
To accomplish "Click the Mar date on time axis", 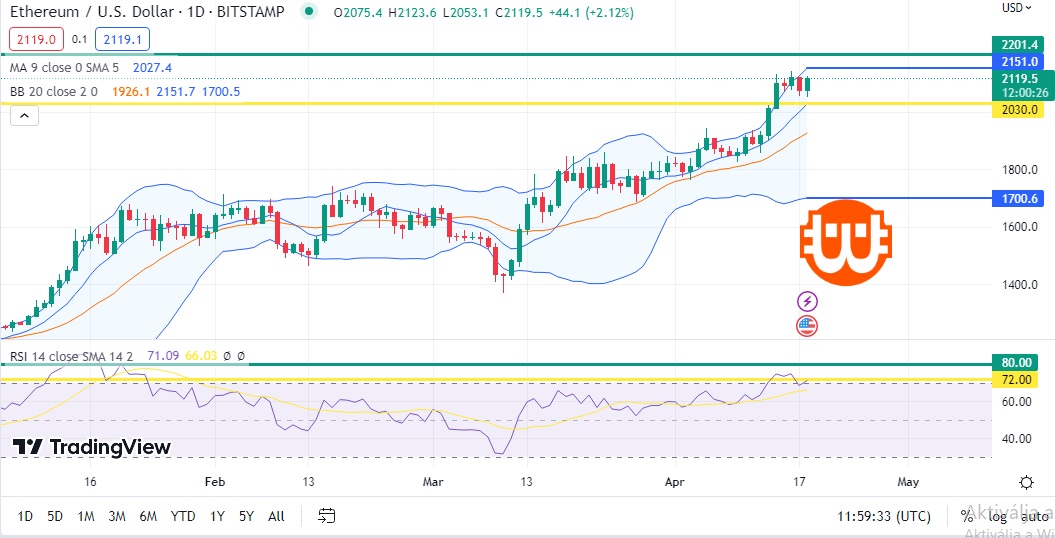I will pos(433,482).
